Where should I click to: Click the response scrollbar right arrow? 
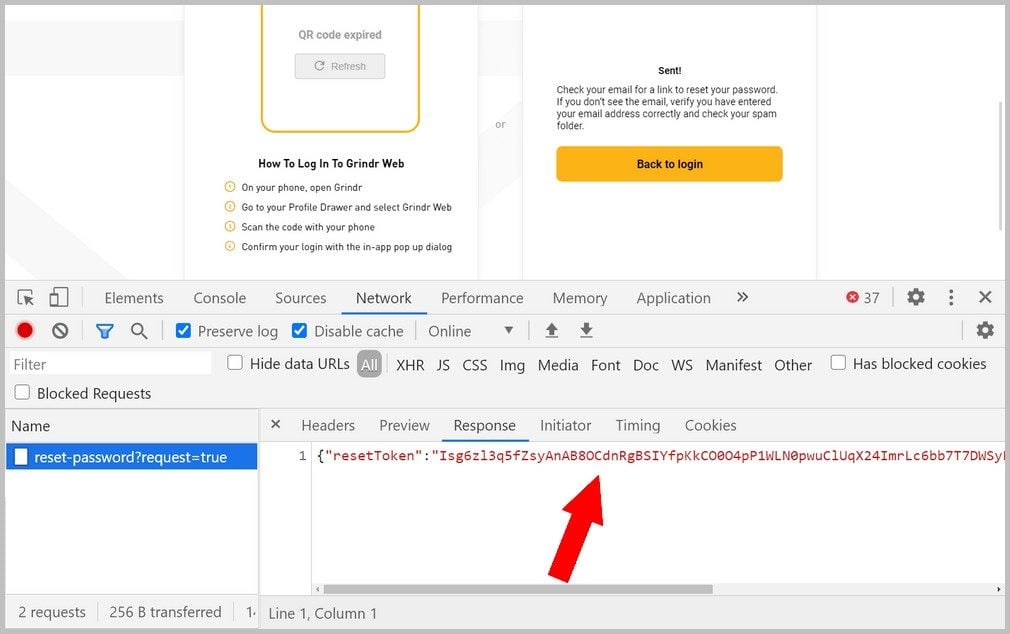click(998, 589)
